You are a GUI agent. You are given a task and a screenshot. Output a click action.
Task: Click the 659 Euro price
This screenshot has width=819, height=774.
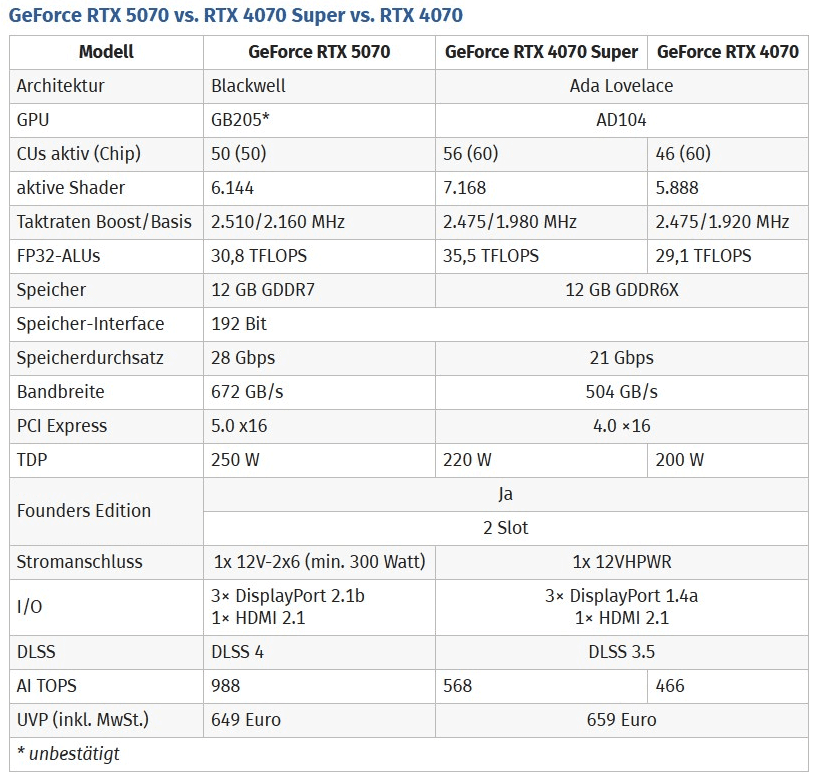coord(622,719)
